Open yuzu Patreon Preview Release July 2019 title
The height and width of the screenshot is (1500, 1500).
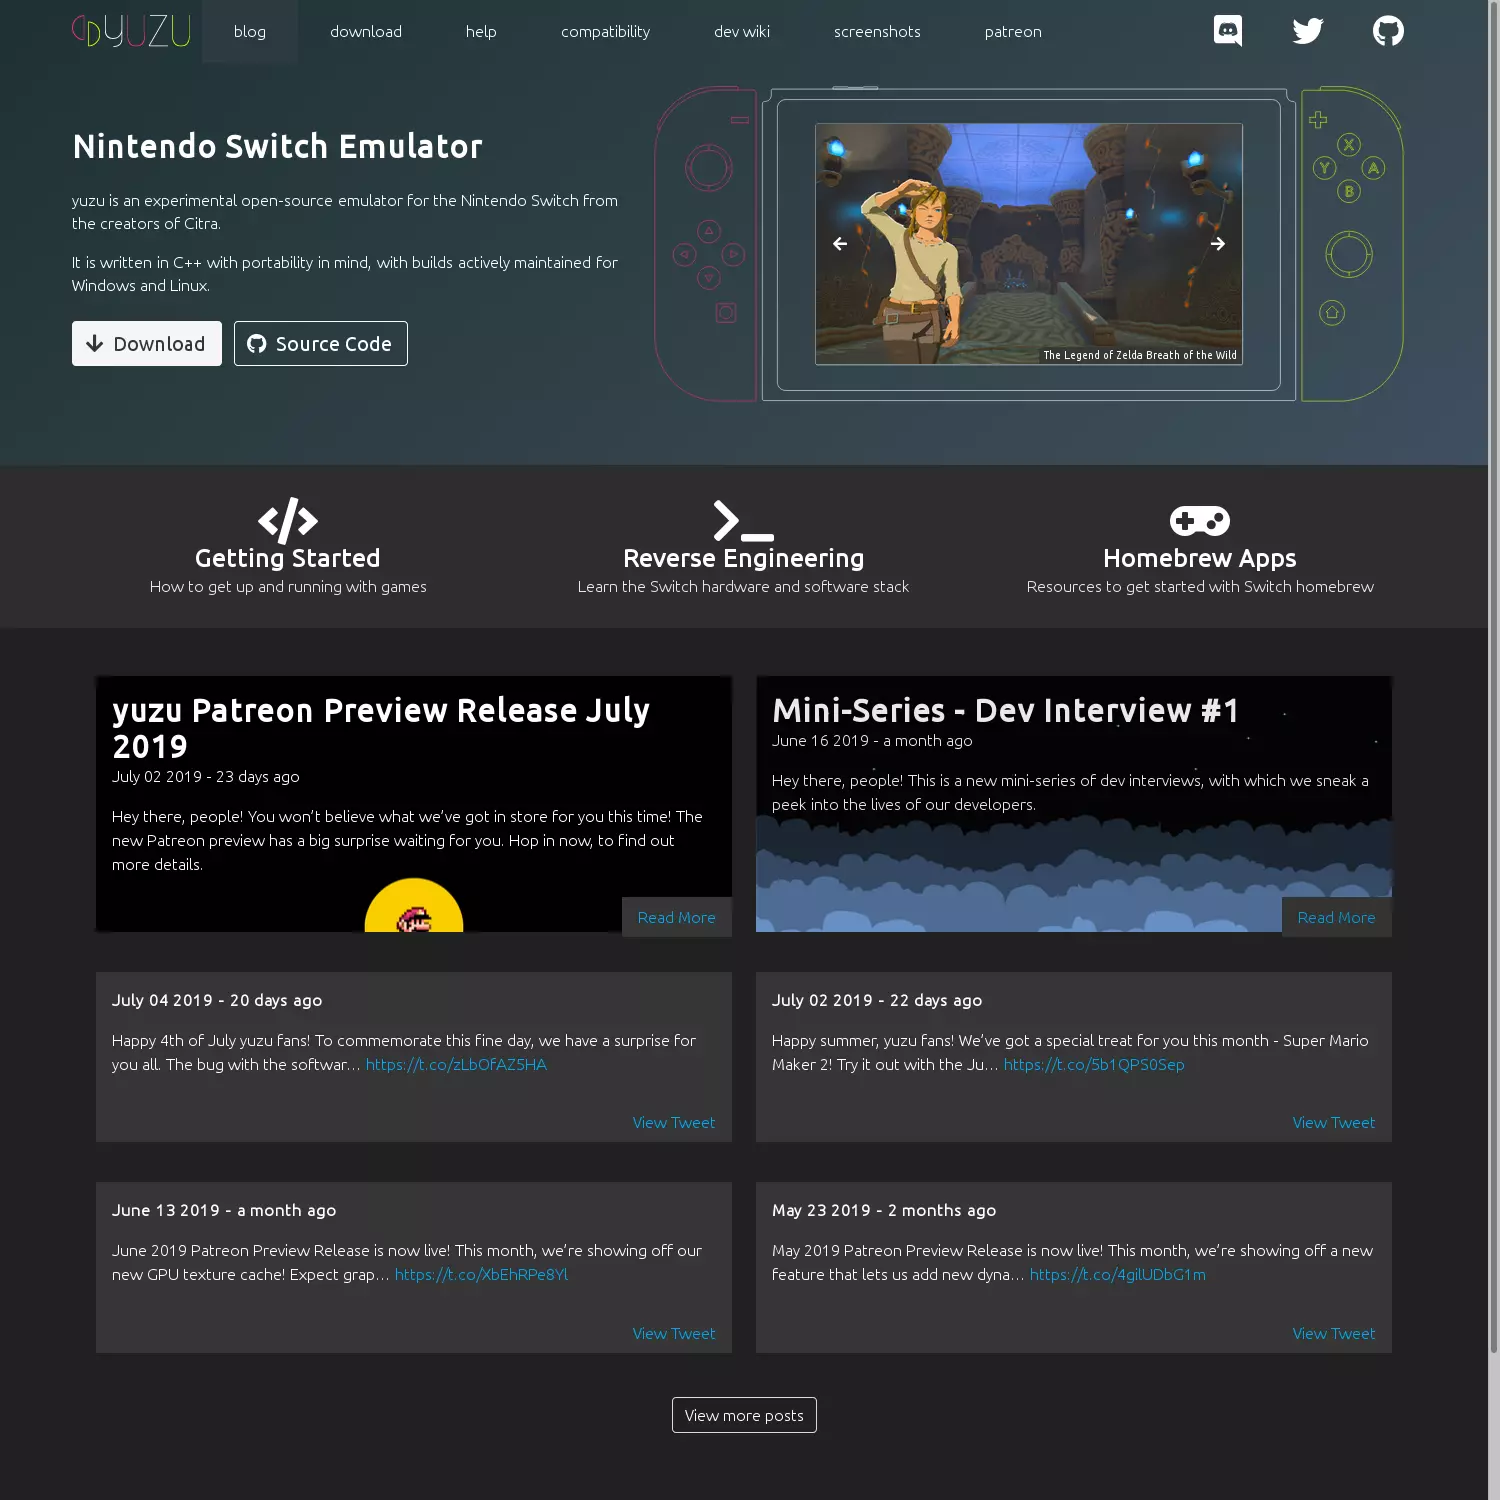click(381, 728)
